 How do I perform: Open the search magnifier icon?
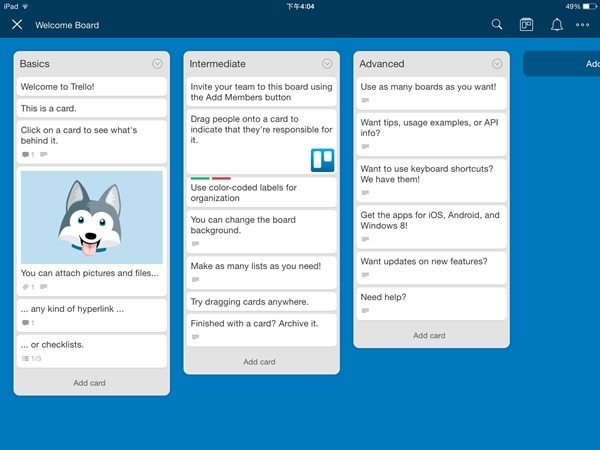(x=497, y=24)
